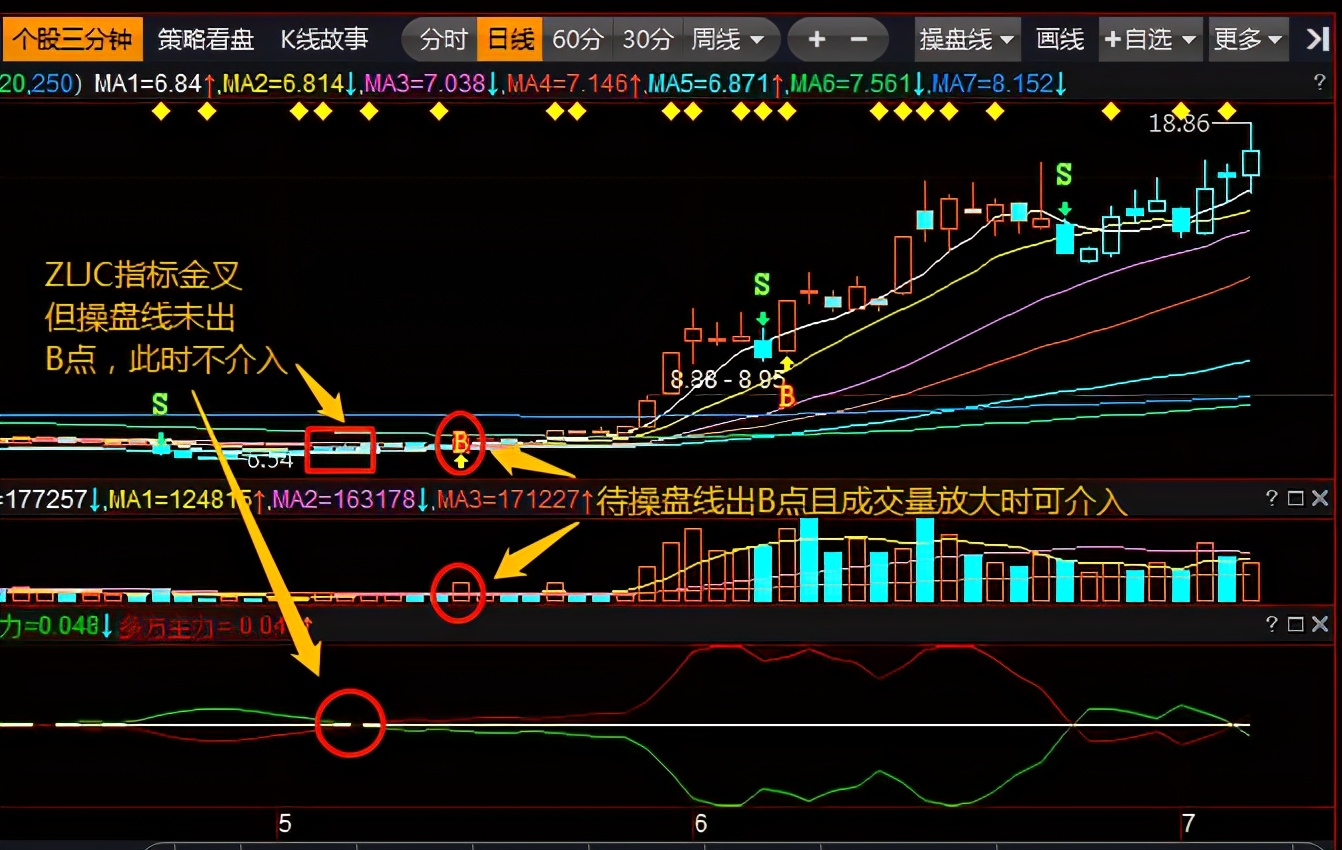Open the 操盘线 dropdown menu
The image size is (1342, 850).
967,40
